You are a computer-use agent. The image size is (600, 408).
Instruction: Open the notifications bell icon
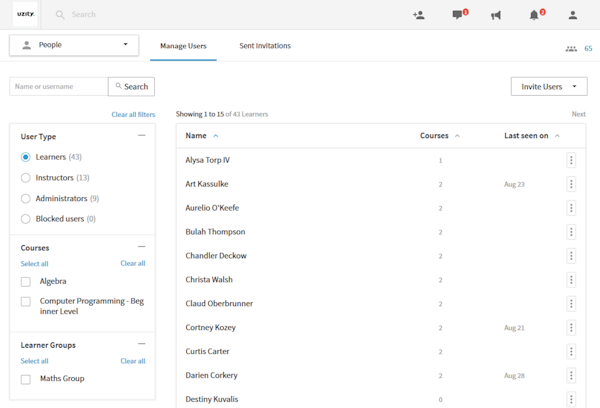pyautogui.click(x=534, y=15)
